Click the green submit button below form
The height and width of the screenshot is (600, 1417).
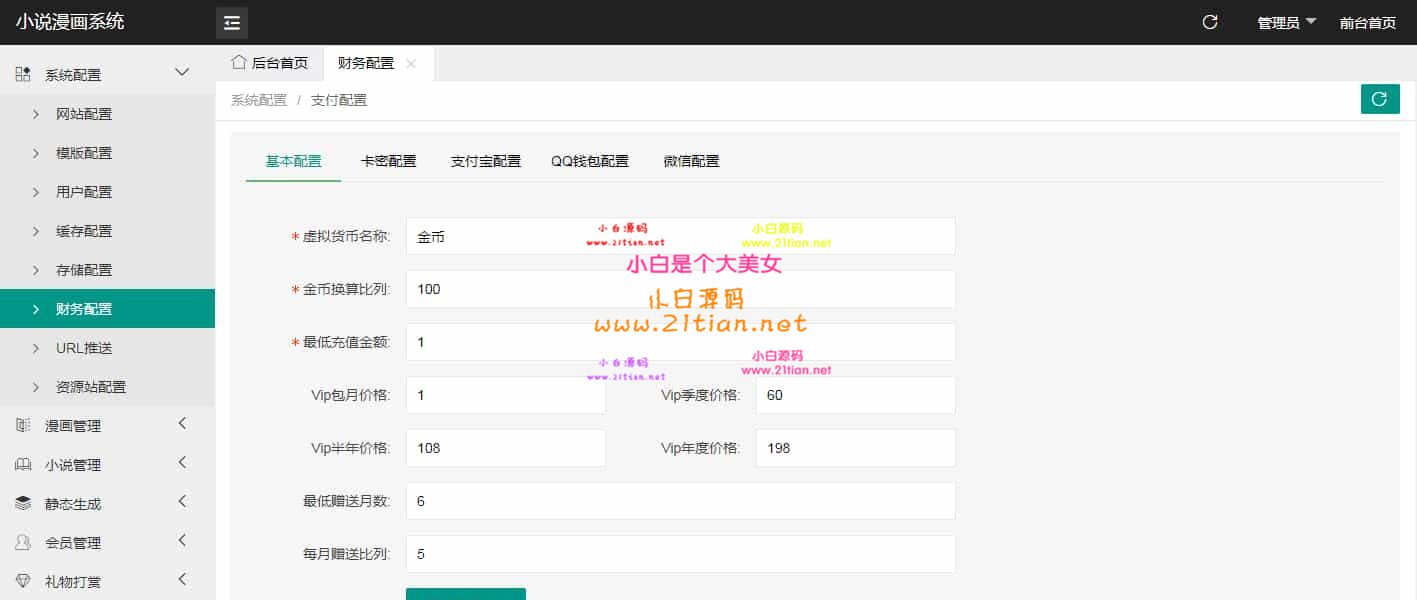click(466, 594)
